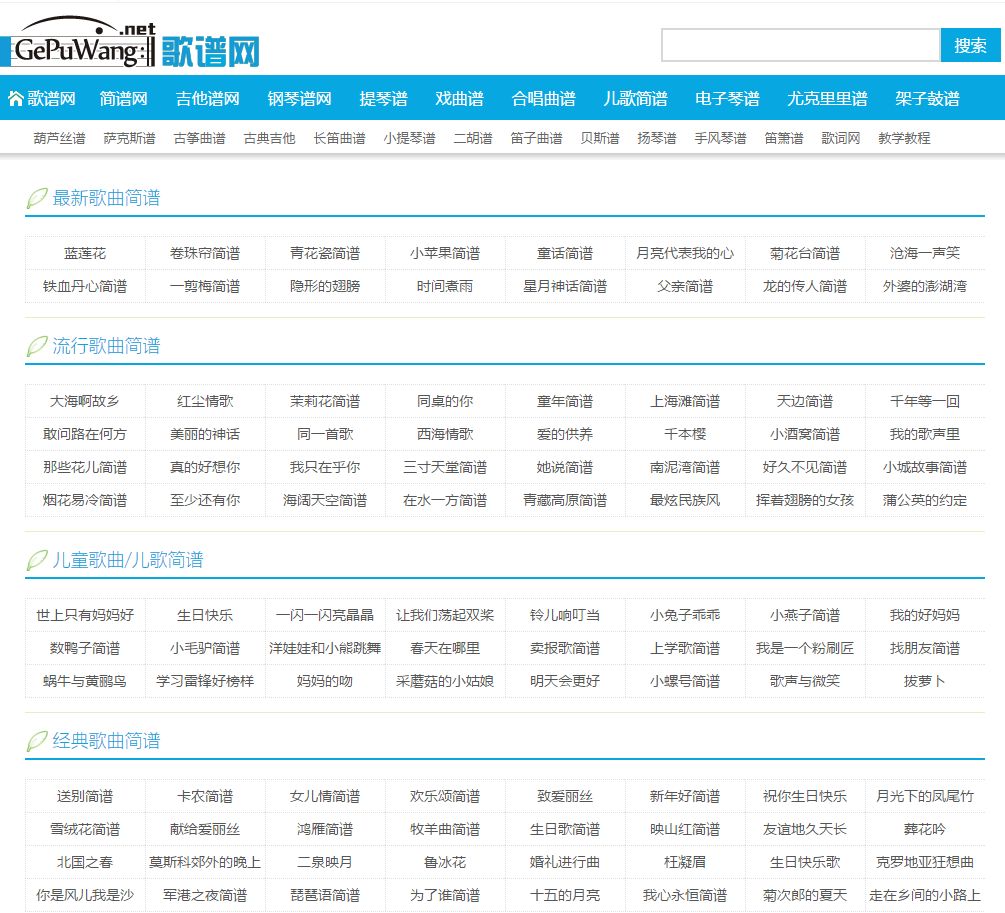Click the leaf icon beside 最新歌曲简谱
Viewport: 1005px width, 913px height.
(33, 198)
